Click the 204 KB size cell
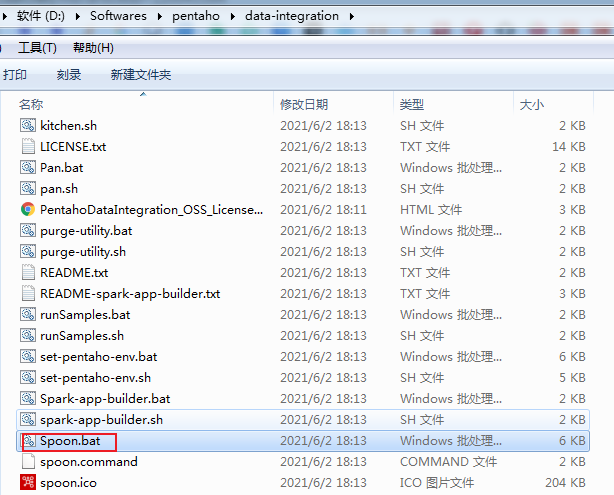Viewport: 614px width, 495px height. [565, 483]
